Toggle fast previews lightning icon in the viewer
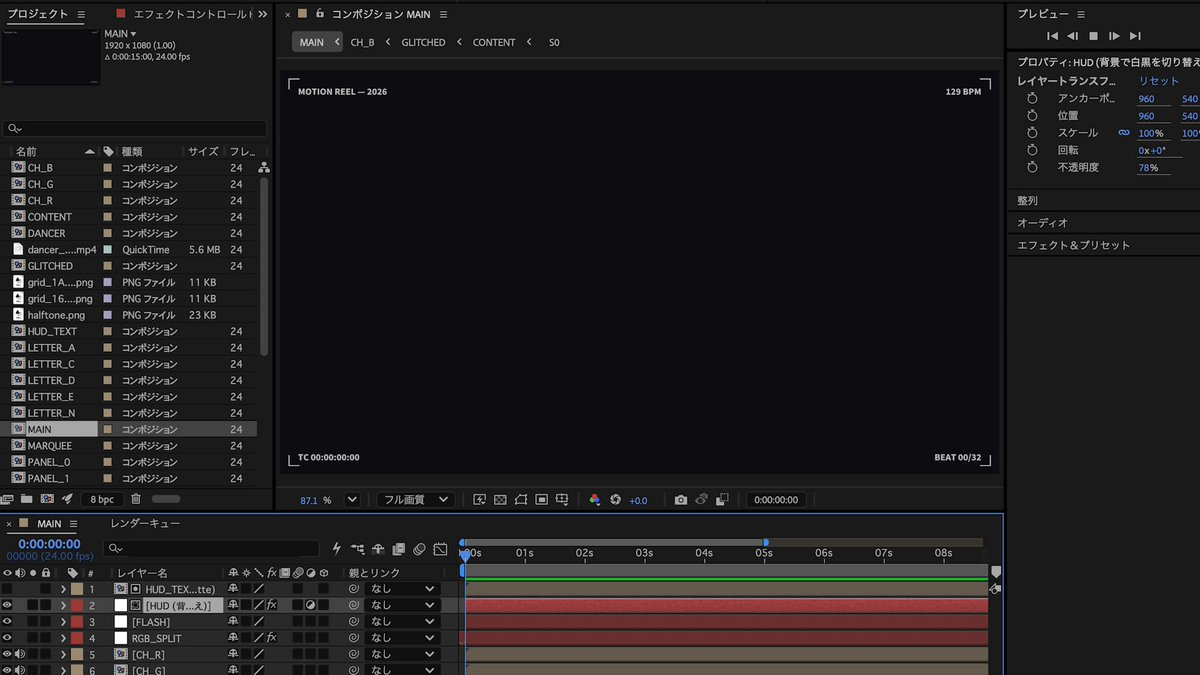 click(x=479, y=500)
